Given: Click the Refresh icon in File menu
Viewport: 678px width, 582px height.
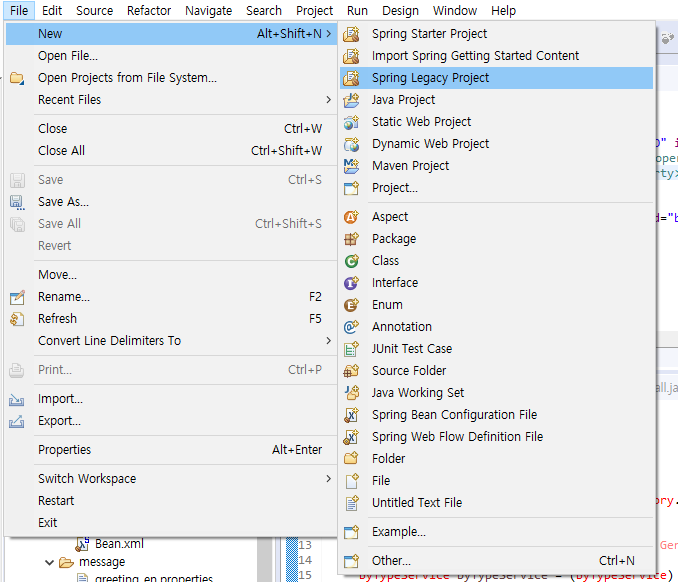Looking at the screenshot, I should tap(17, 319).
